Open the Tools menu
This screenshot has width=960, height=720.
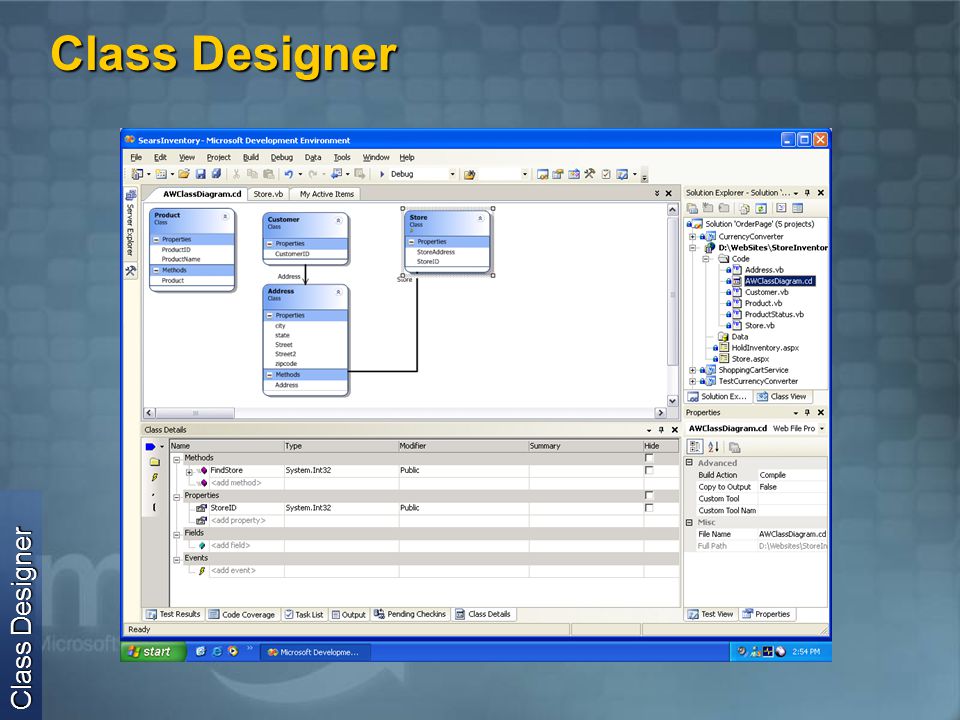[342, 157]
